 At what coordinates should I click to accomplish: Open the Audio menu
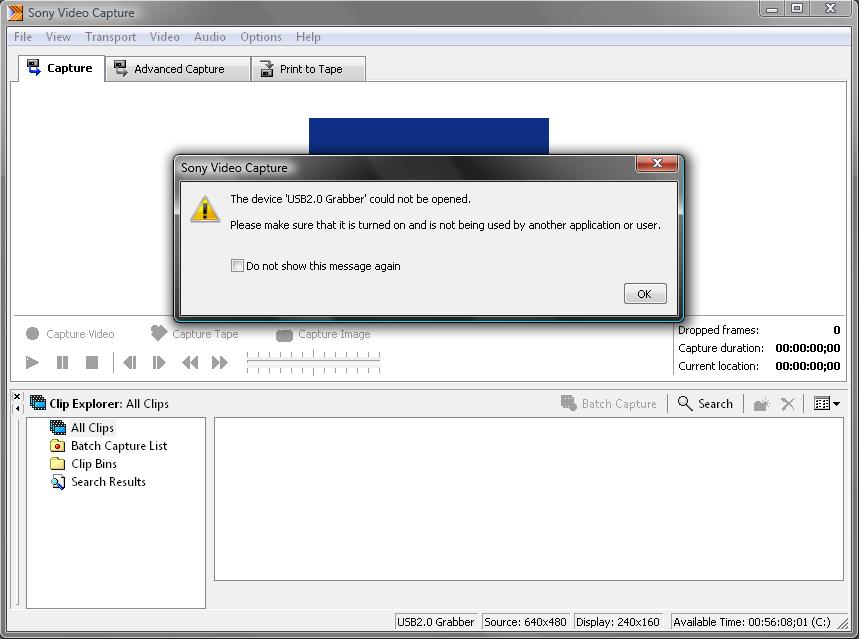(x=209, y=37)
